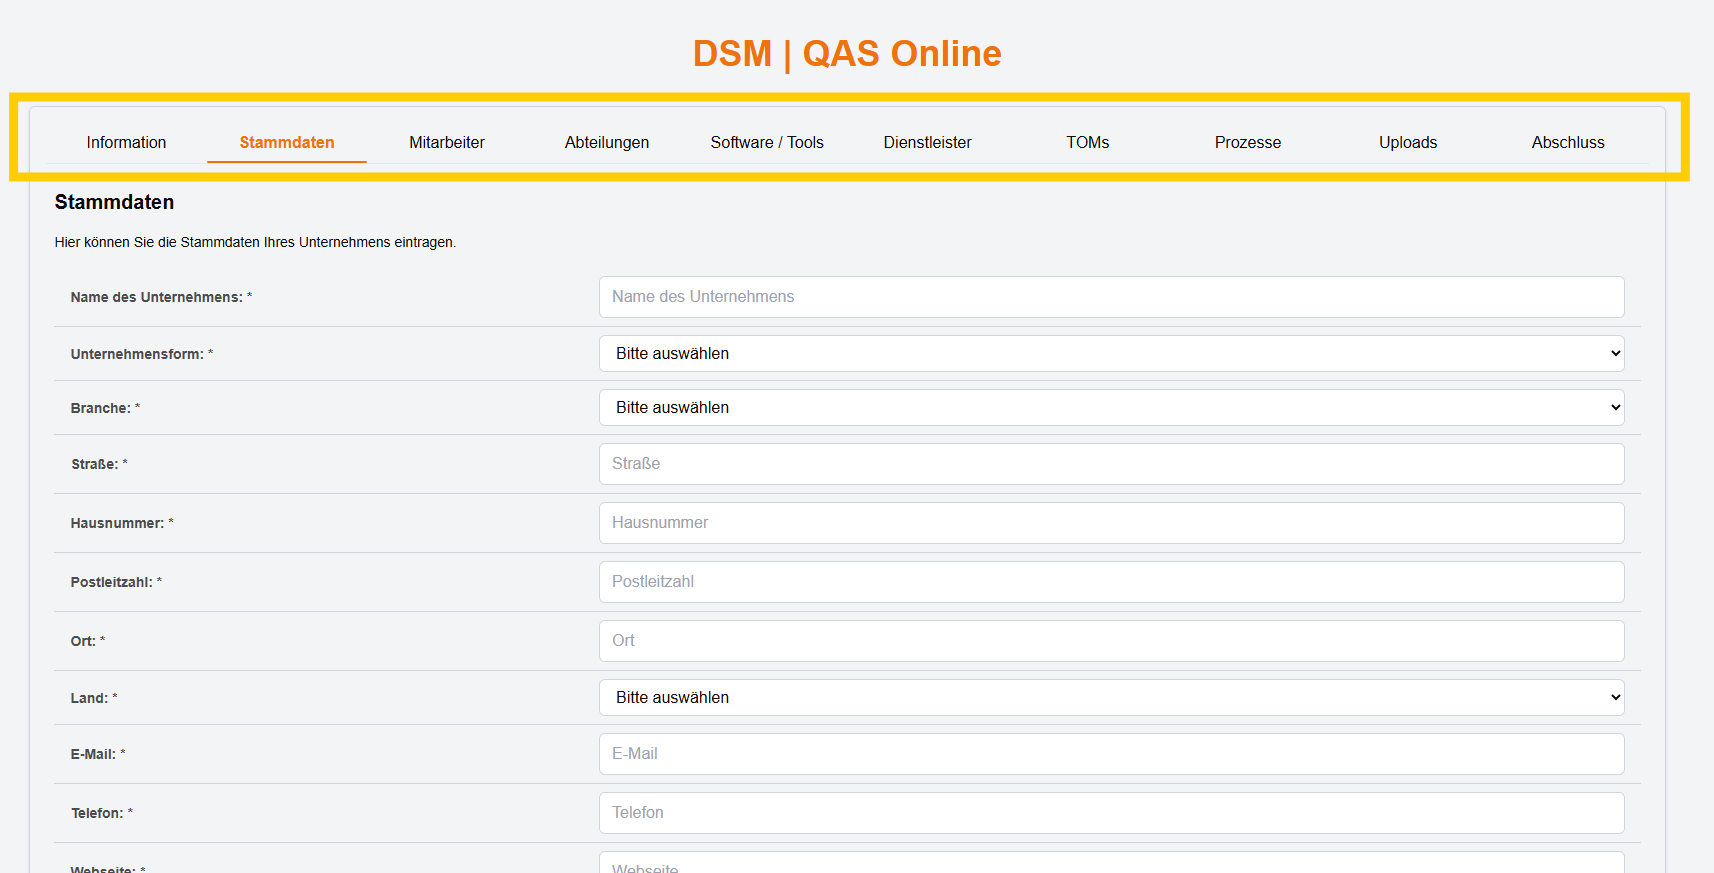Select the Stammdaten tab
This screenshot has width=1714, height=873.
pos(287,142)
